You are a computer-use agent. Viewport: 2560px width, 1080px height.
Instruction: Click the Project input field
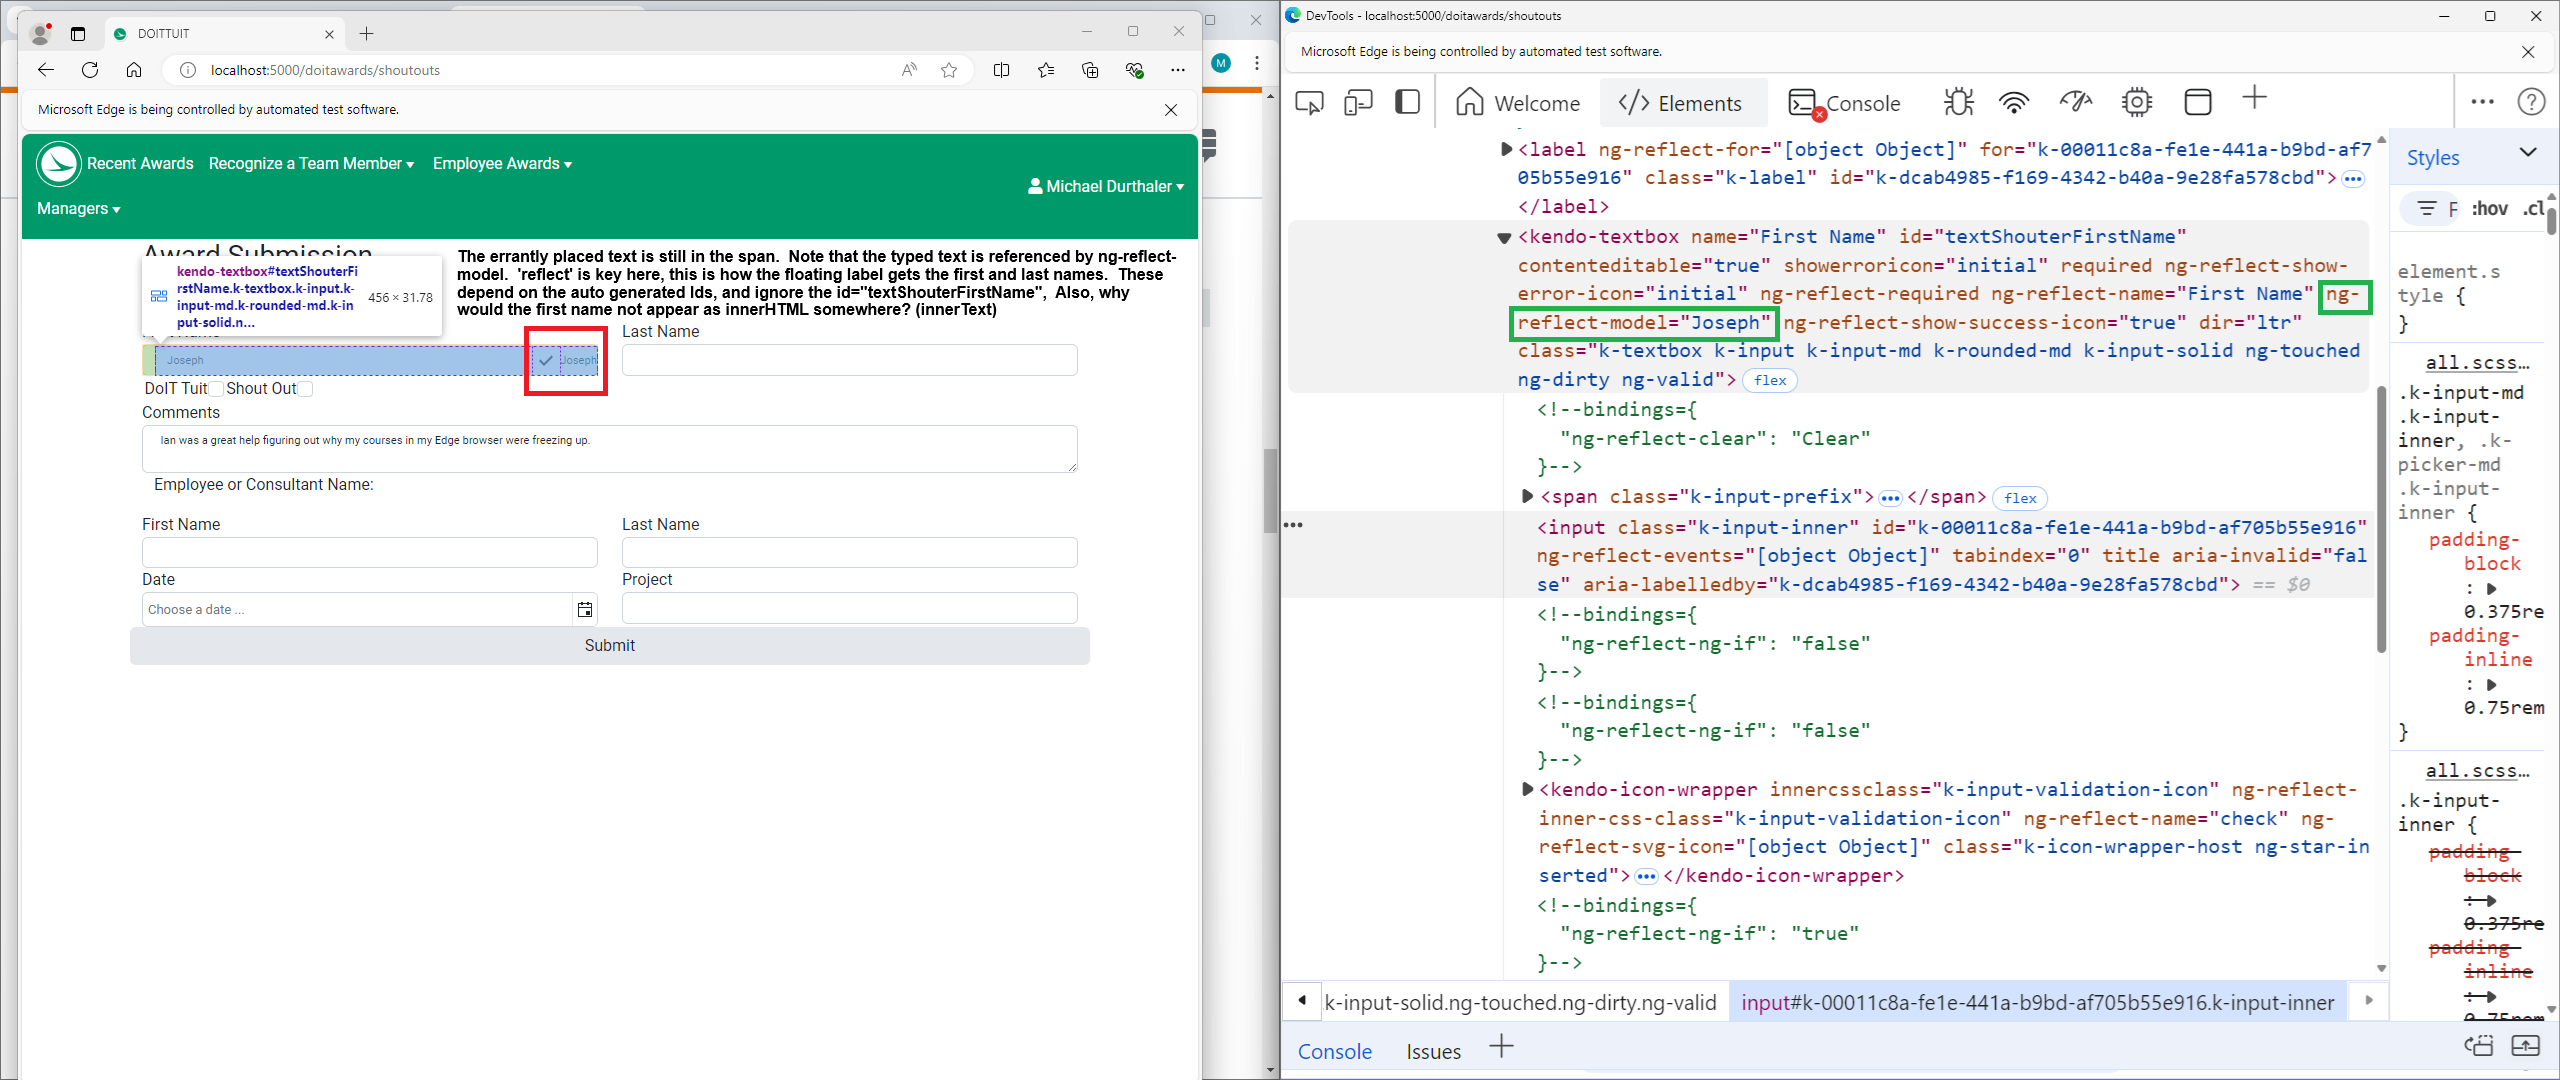[849, 608]
